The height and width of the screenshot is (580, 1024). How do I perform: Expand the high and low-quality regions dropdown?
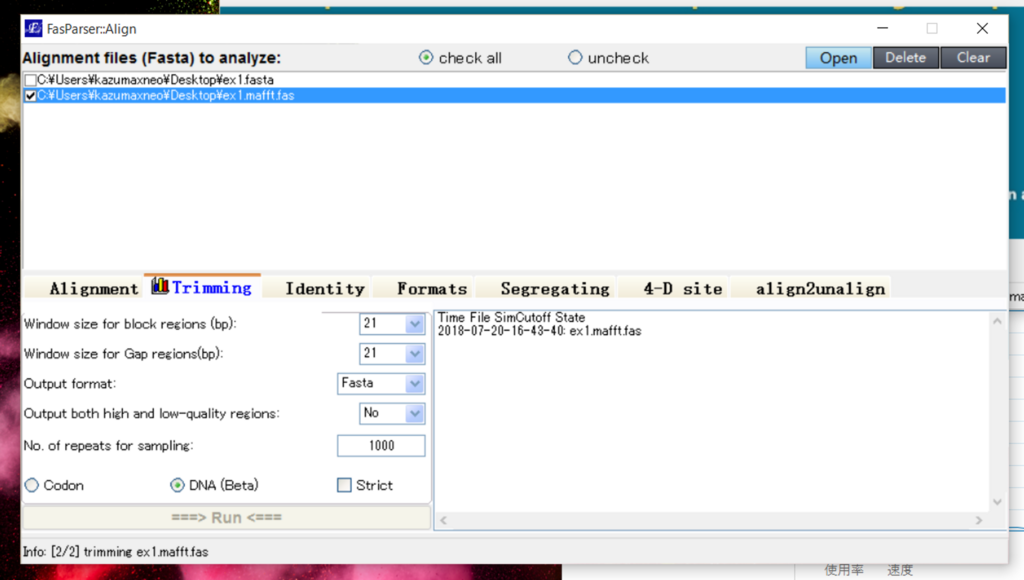[x=415, y=413]
